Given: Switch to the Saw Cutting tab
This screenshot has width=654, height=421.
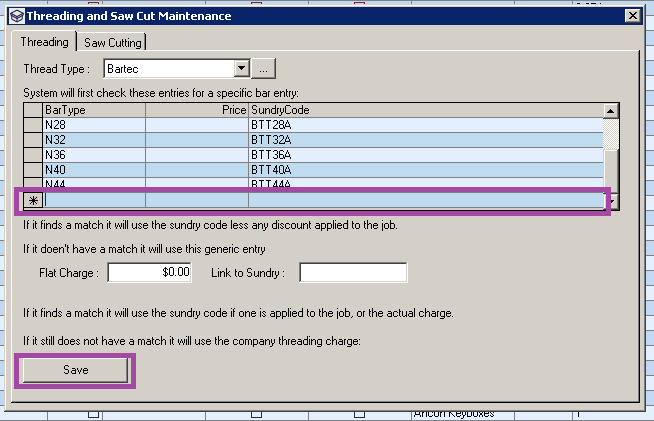Looking at the screenshot, I should coord(113,43).
